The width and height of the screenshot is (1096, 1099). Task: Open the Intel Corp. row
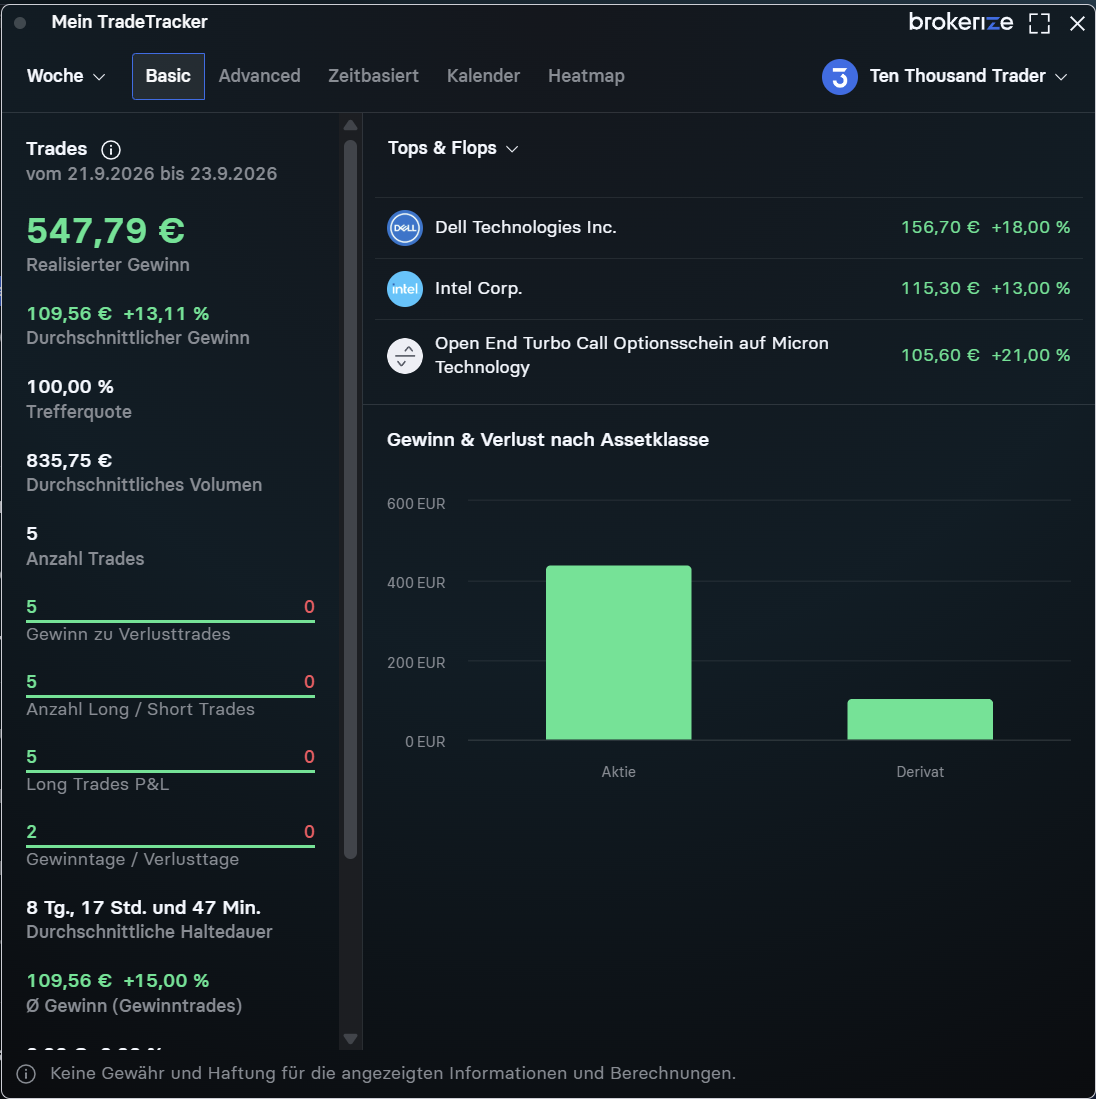[729, 289]
